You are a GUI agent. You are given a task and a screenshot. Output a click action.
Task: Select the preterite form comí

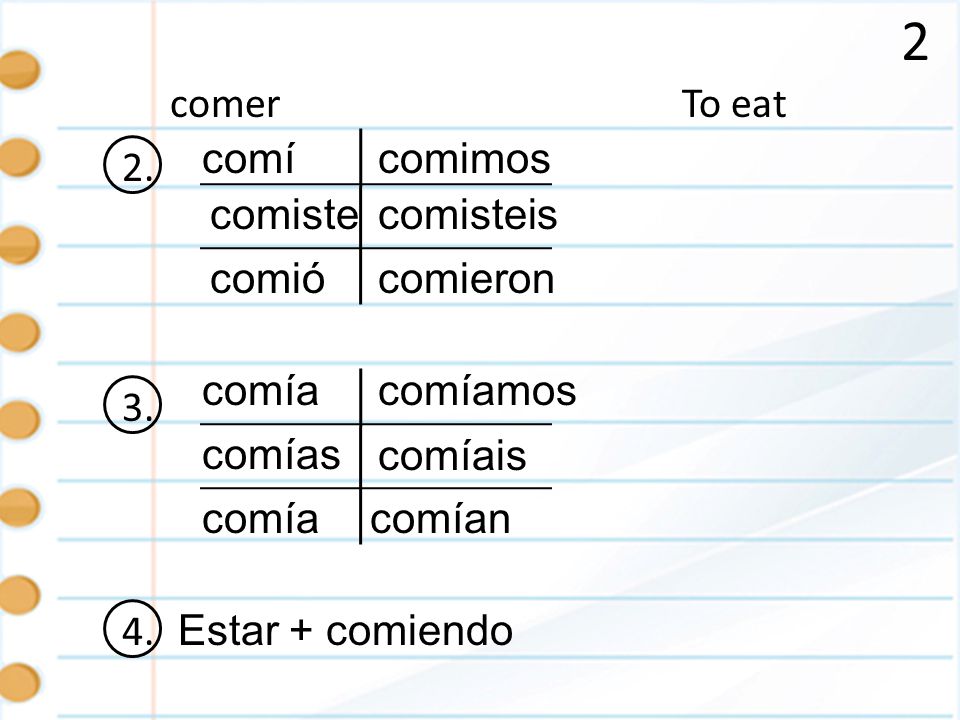pos(248,159)
